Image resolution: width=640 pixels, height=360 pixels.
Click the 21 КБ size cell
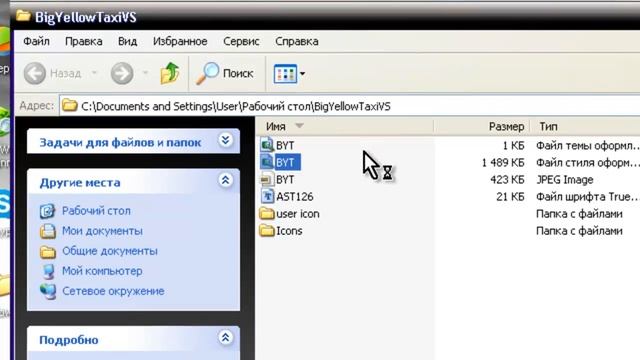coord(510,197)
